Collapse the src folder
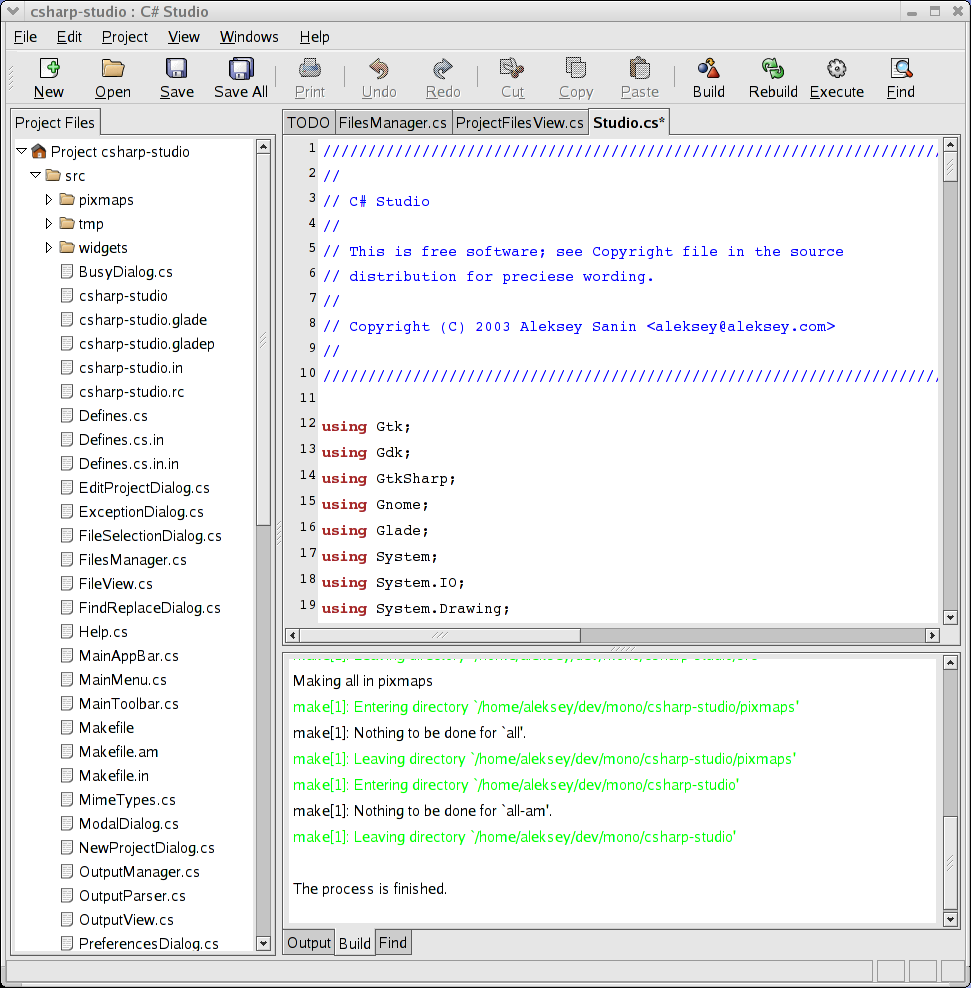971x988 pixels. pos(35,175)
